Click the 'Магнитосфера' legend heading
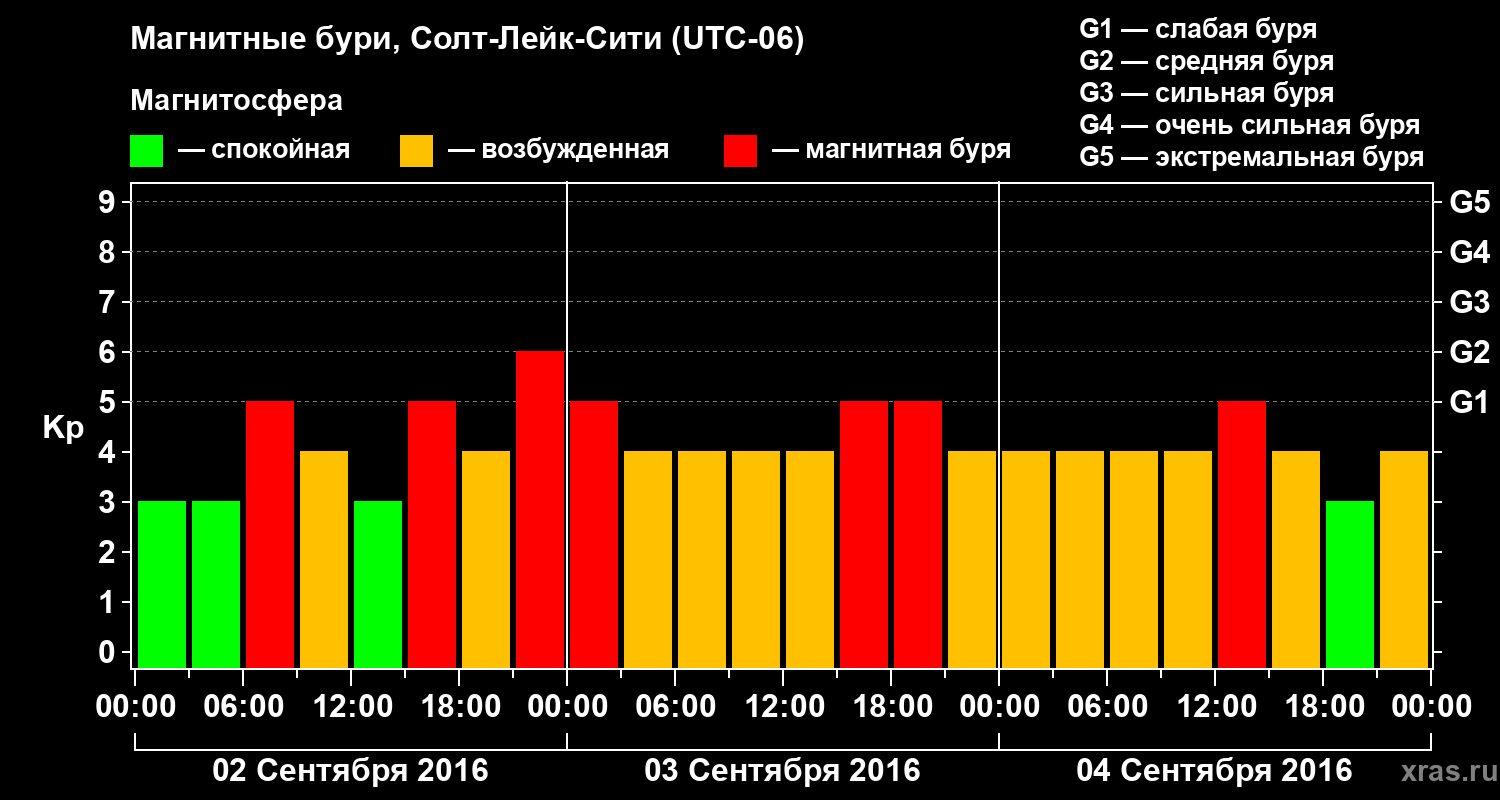The image size is (1500, 800). click(236, 101)
